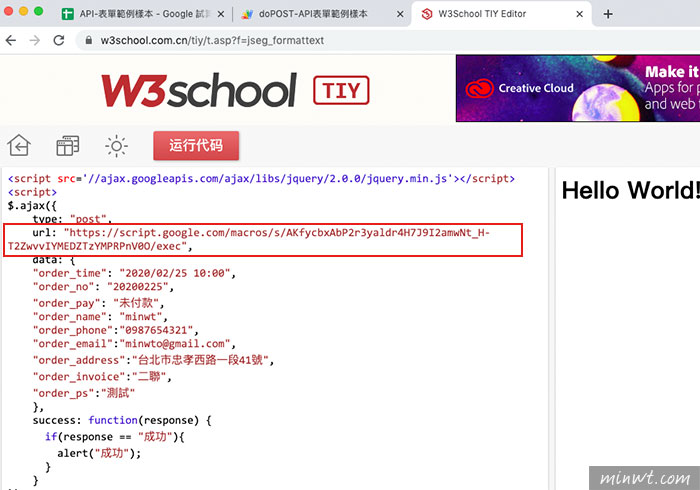
Task: Click the browser back arrow
Action: (11, 41)
